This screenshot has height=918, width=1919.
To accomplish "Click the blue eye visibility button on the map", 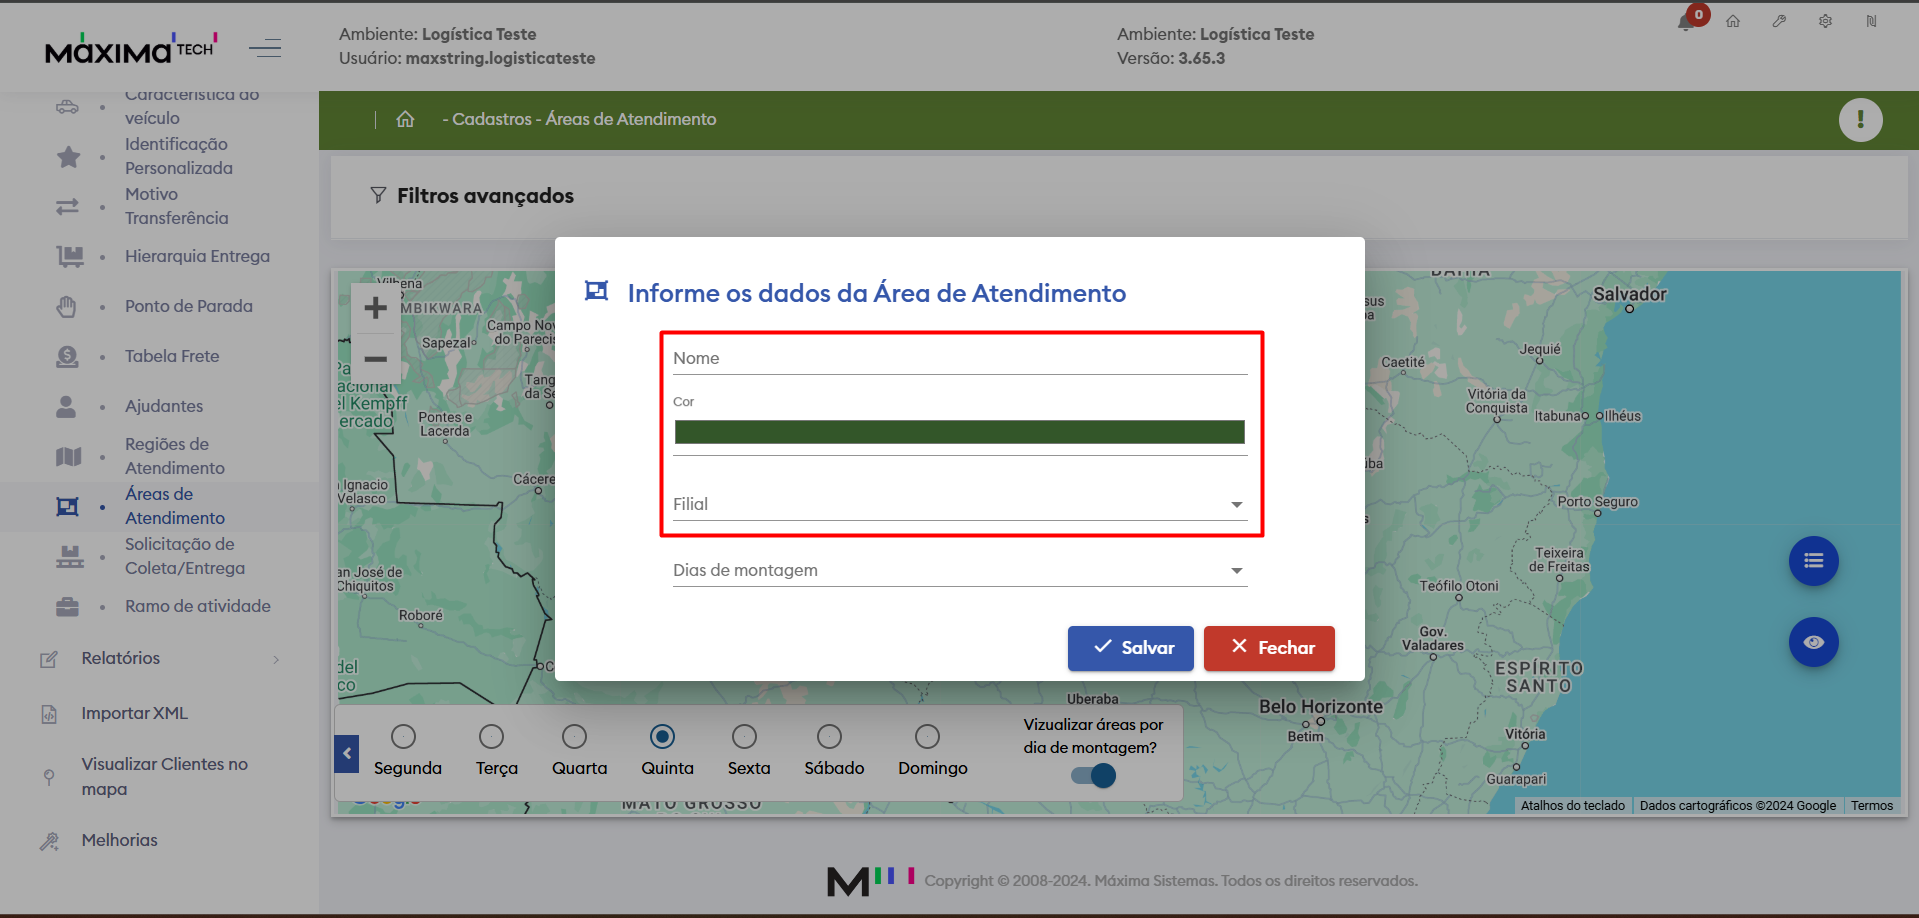I will (1813, 642).
